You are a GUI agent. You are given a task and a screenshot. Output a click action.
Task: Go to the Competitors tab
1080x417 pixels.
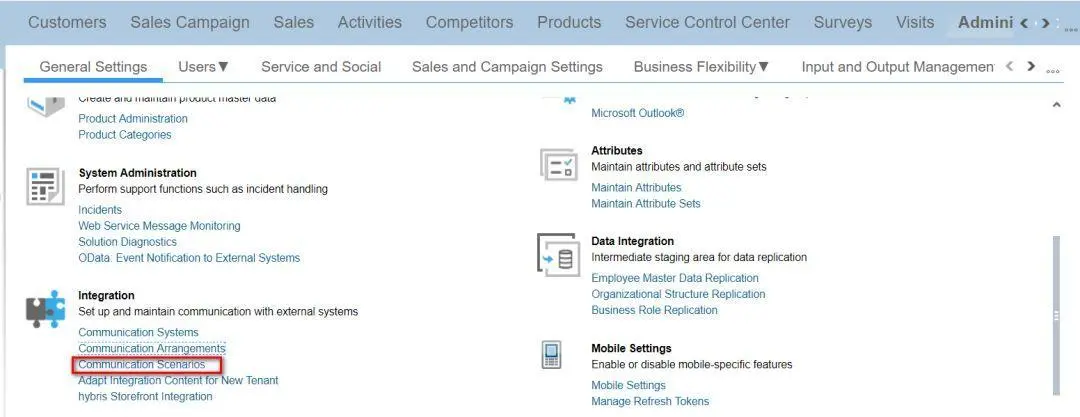pyautogui.click(x=469, y=22)
